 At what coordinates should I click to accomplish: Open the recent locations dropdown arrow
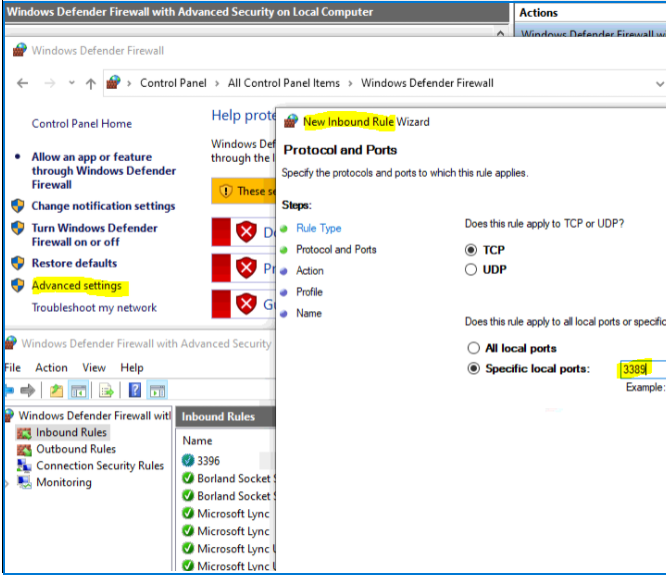coord(71,83)
